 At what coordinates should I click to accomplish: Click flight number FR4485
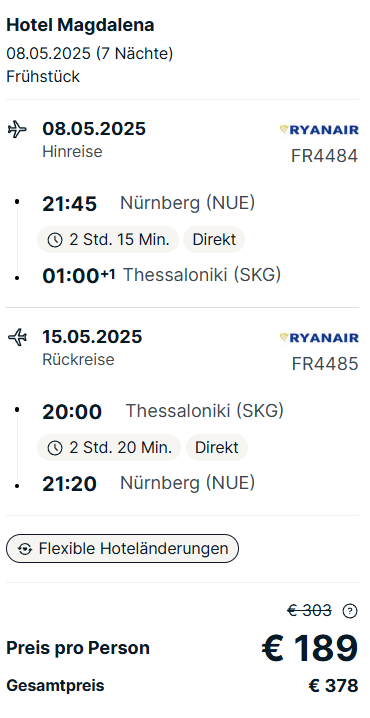325,364
